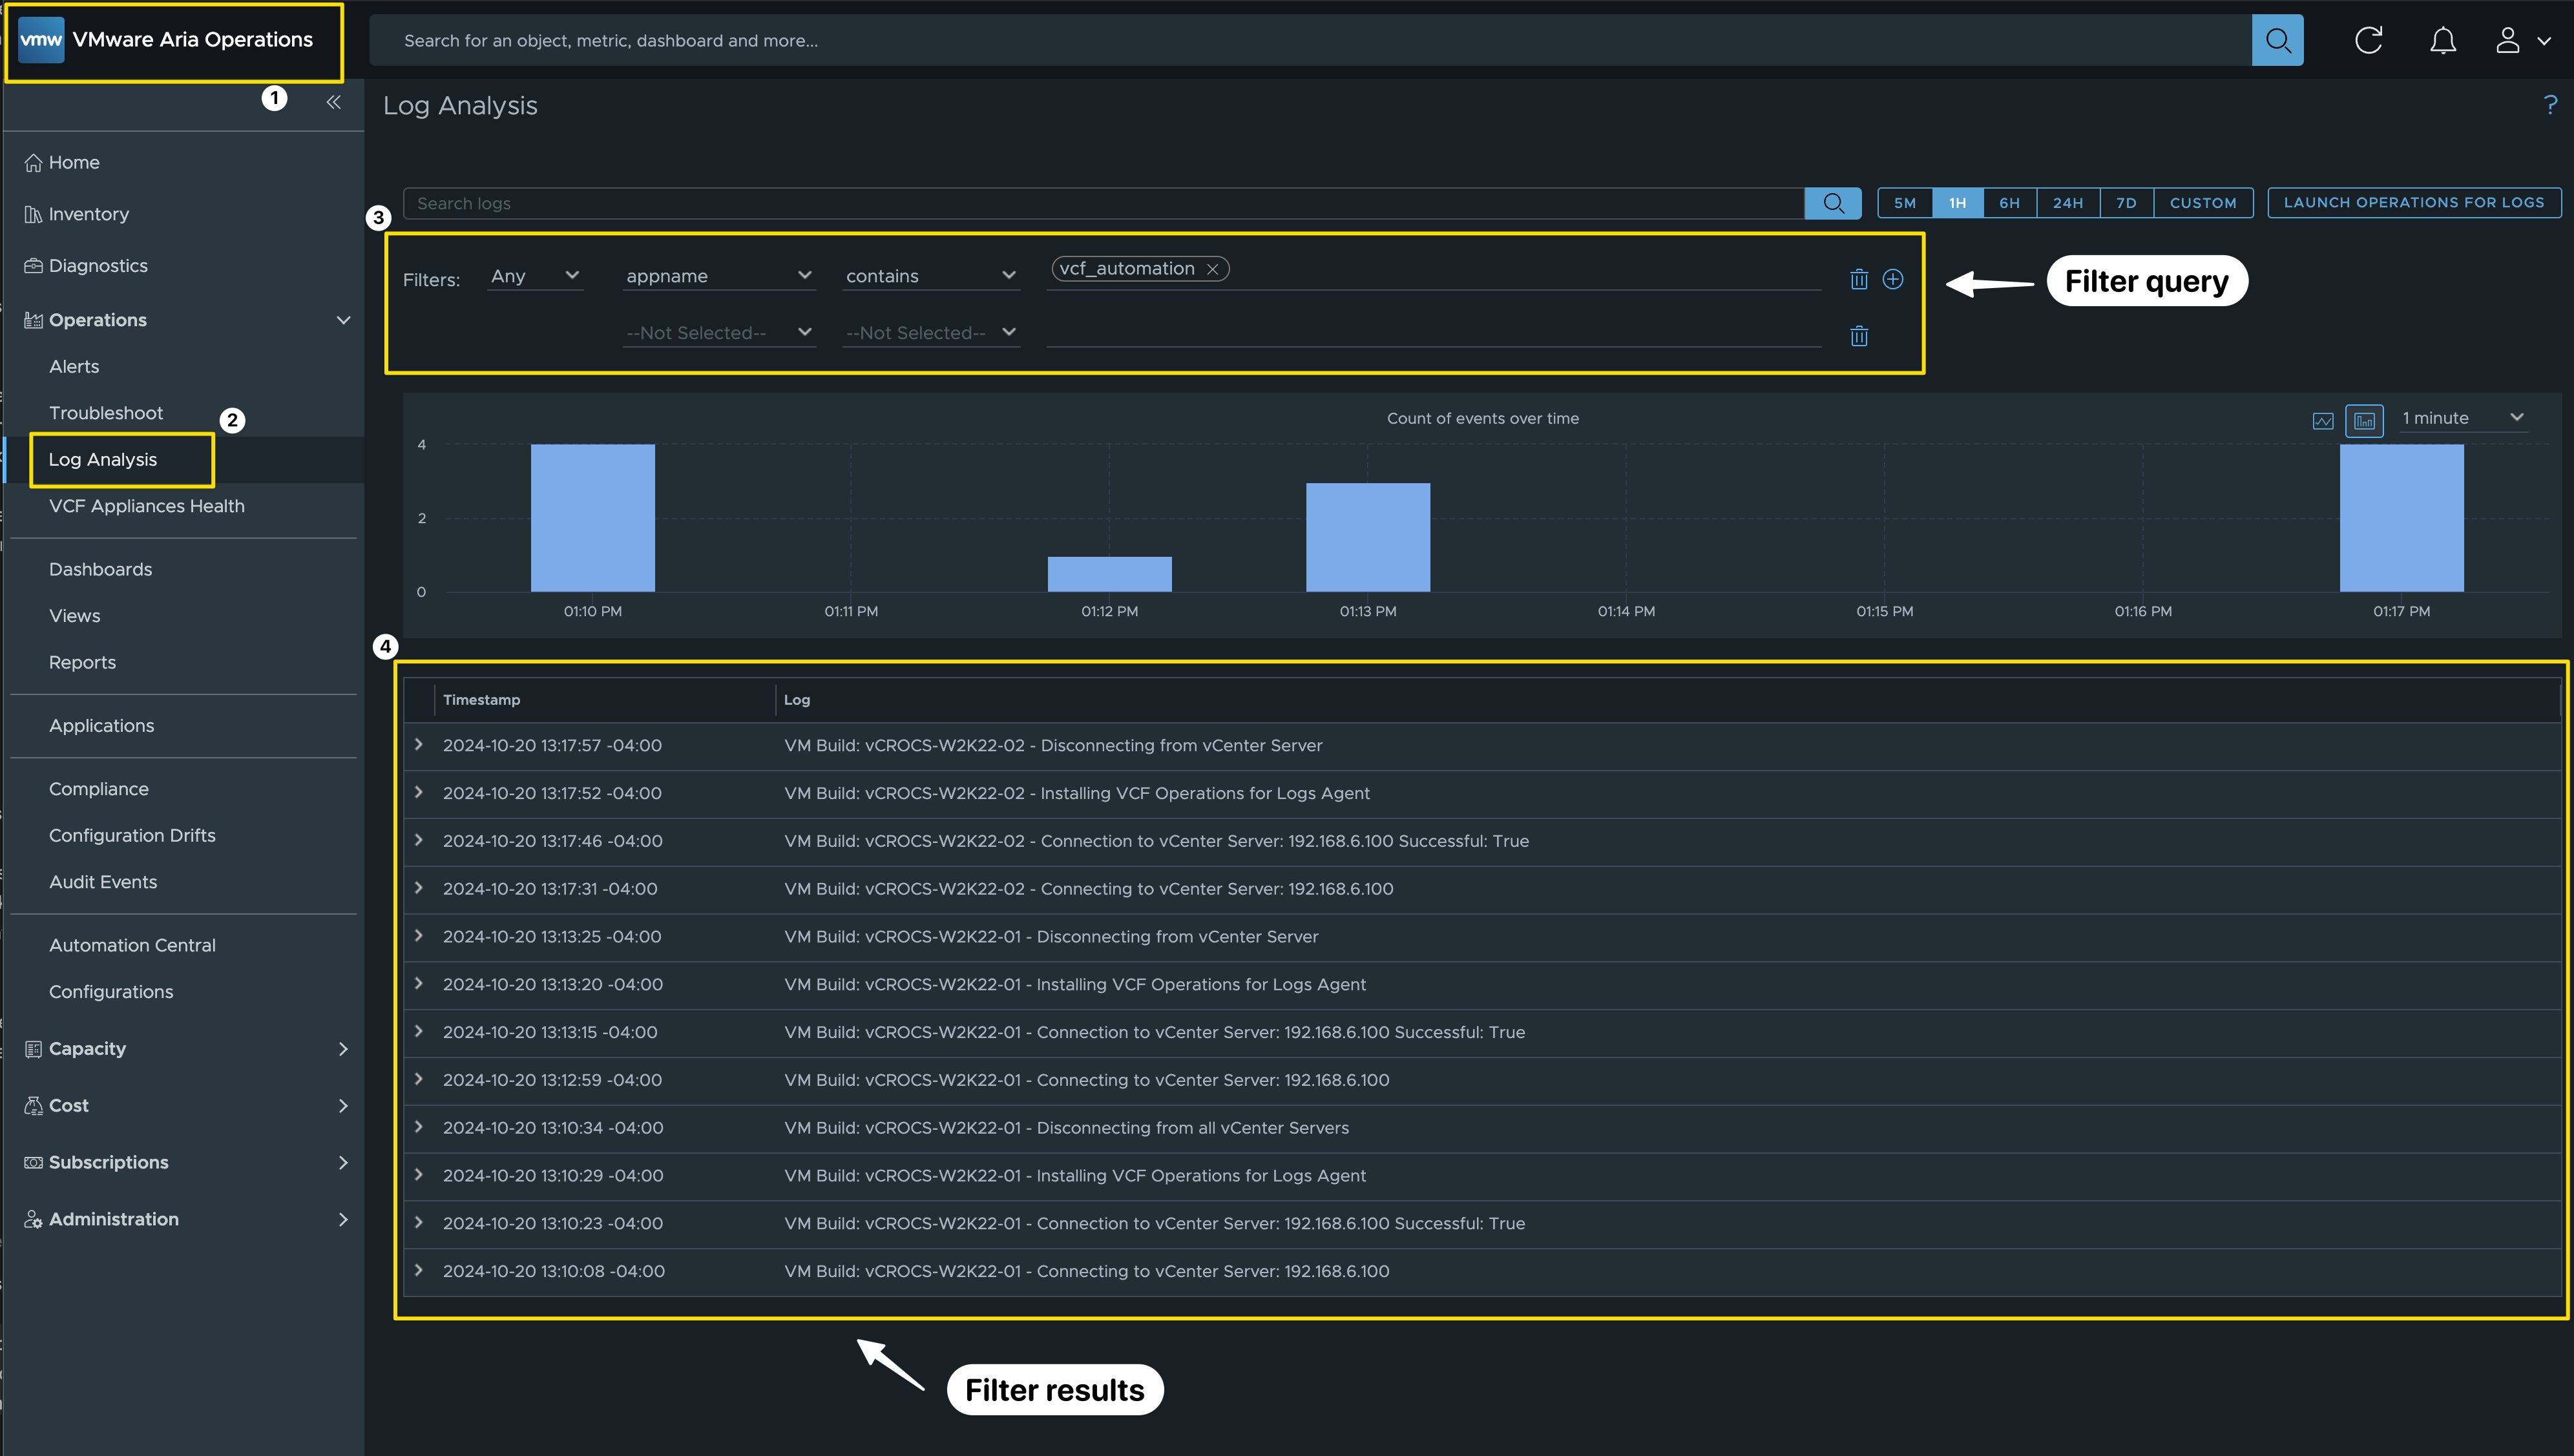Screen dimensions: 2574x1456
Task: Open the appname field dropdown
Action: click(x=718, y=276)
